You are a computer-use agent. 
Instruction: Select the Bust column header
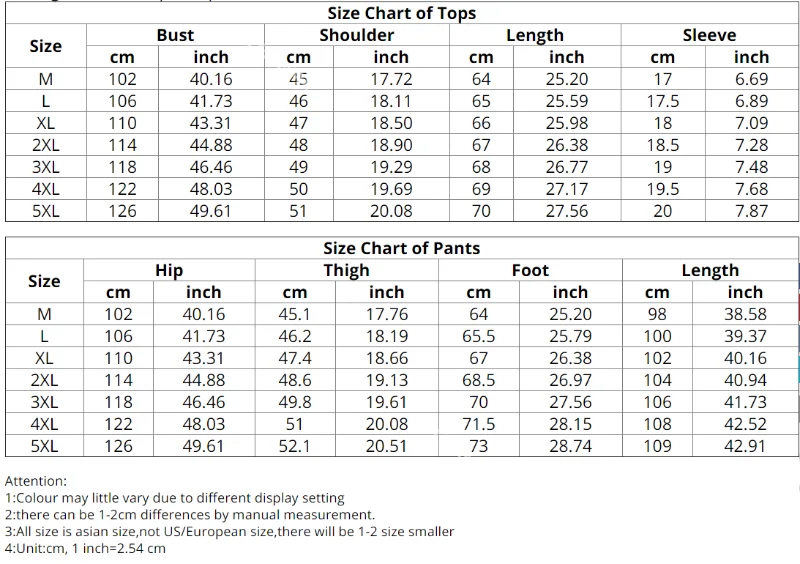(x=175, y=35)
